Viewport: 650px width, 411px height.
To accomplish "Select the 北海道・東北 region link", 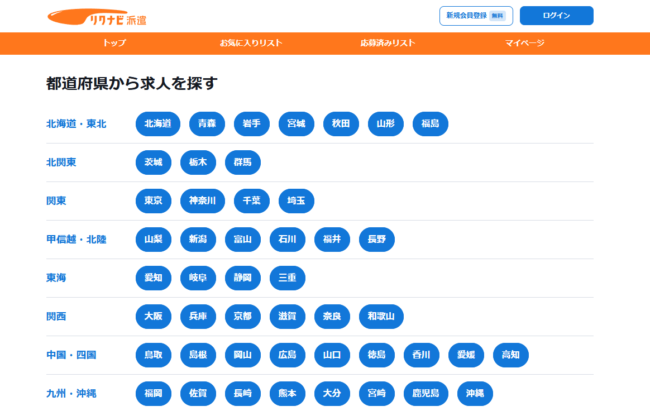I will (76, 124).
